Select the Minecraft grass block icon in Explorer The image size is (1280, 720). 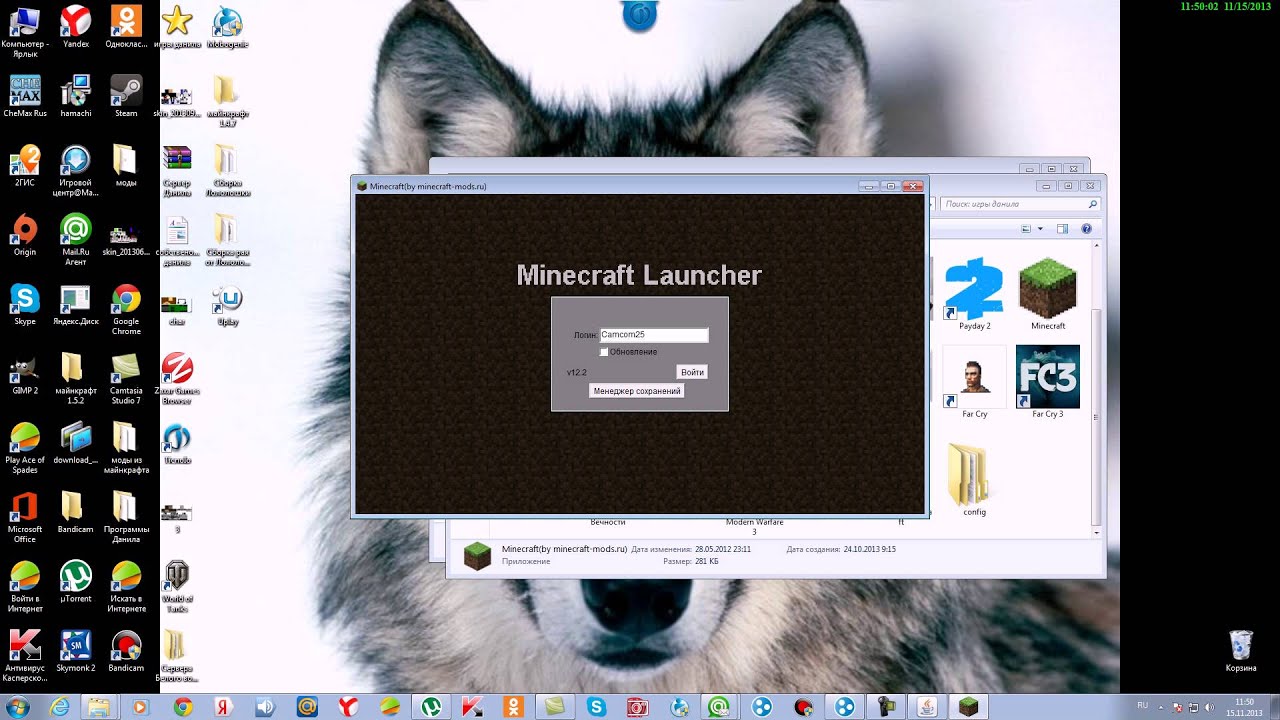(1047, 294)
